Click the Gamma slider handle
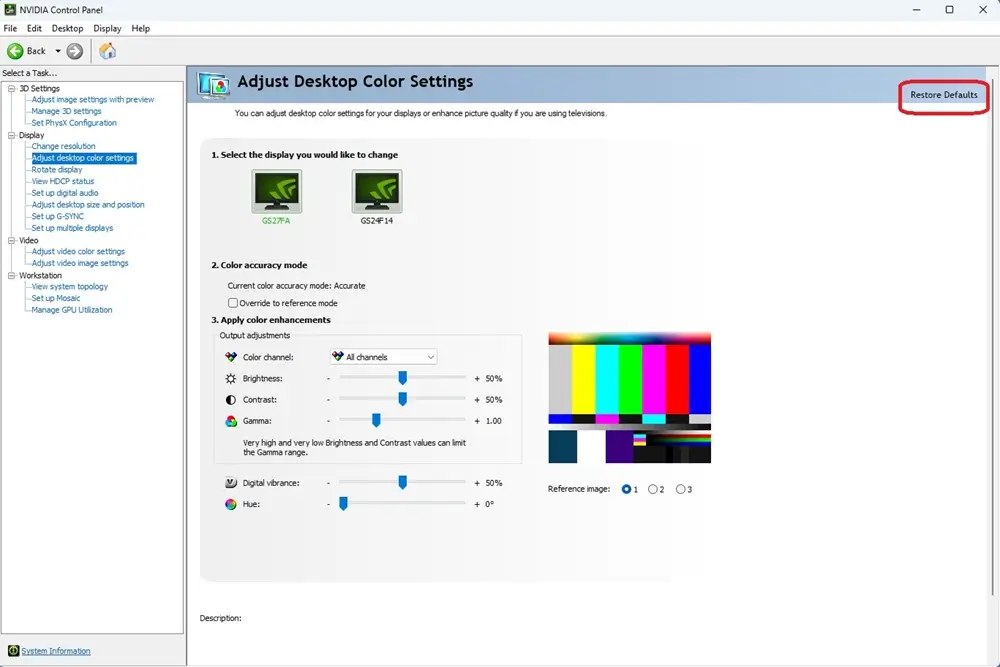This screenshot has width=1000, height=667. (376, 420)
